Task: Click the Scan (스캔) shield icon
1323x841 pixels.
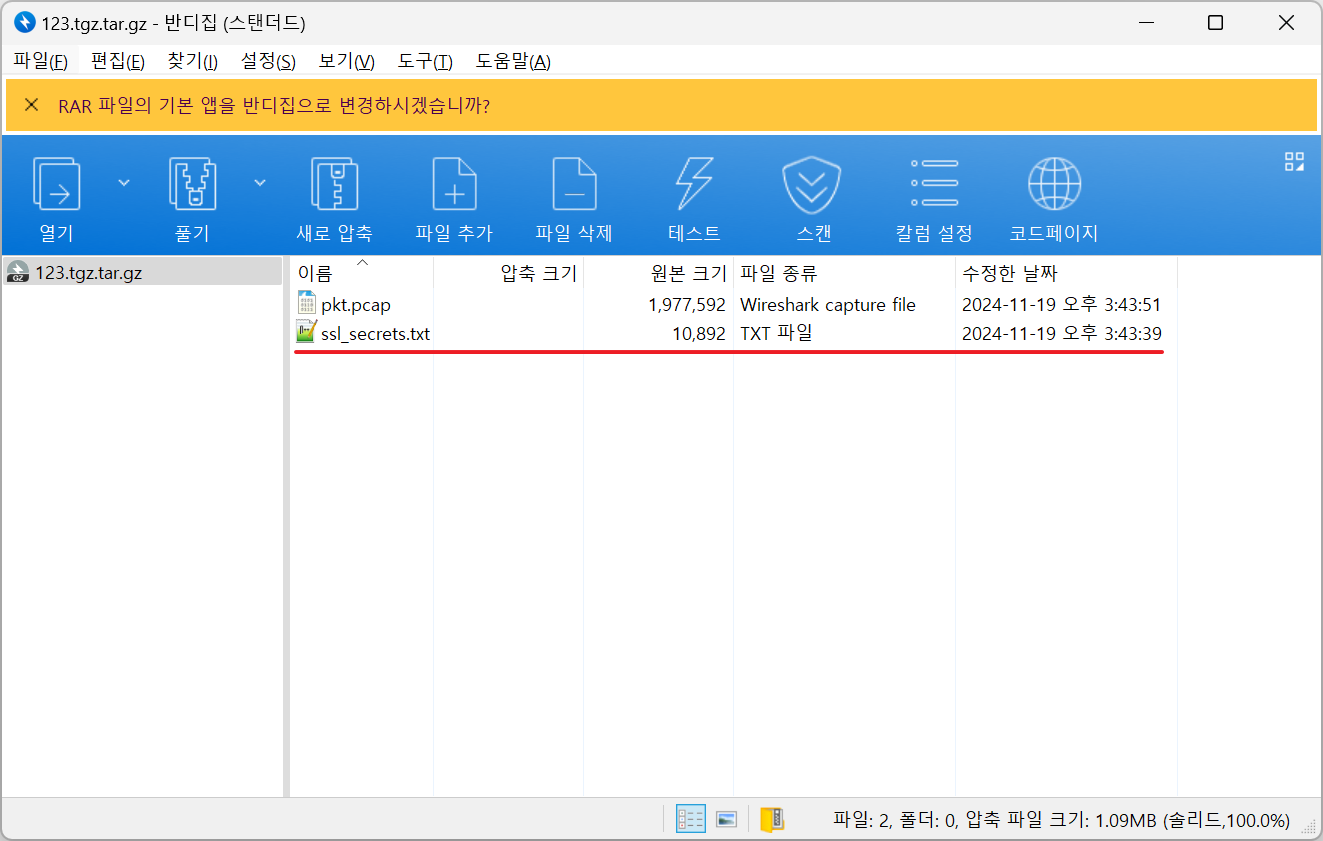Action: (812, 184)
